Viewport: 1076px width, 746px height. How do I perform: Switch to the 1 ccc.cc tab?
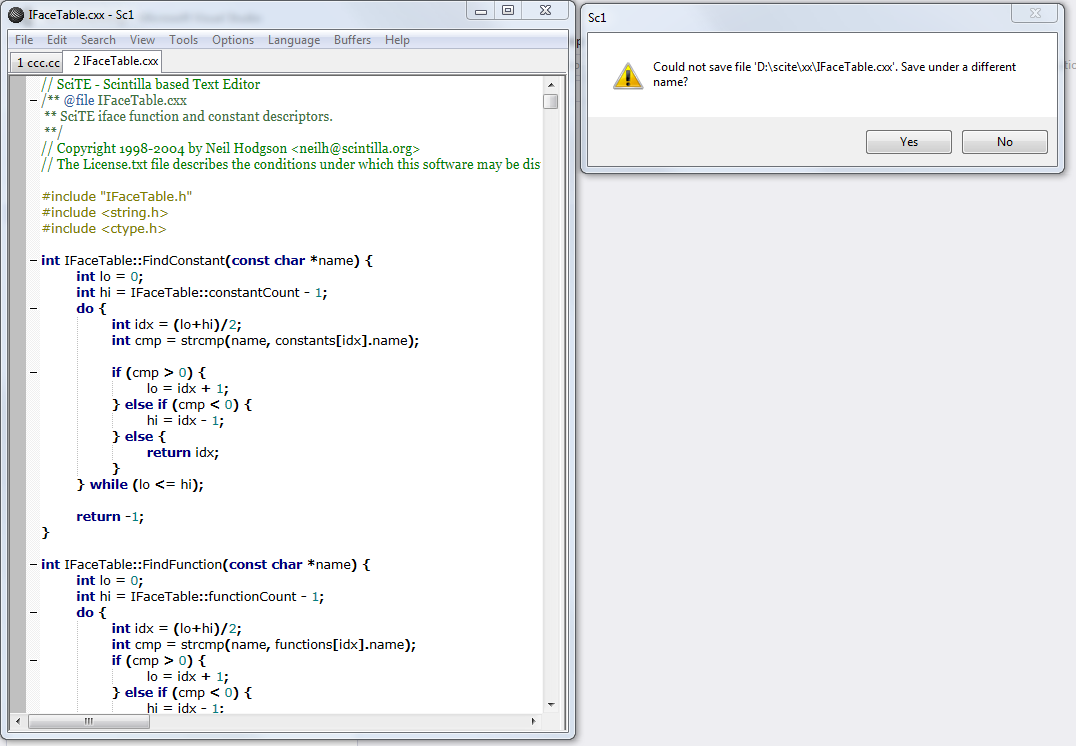click(37, 62)
